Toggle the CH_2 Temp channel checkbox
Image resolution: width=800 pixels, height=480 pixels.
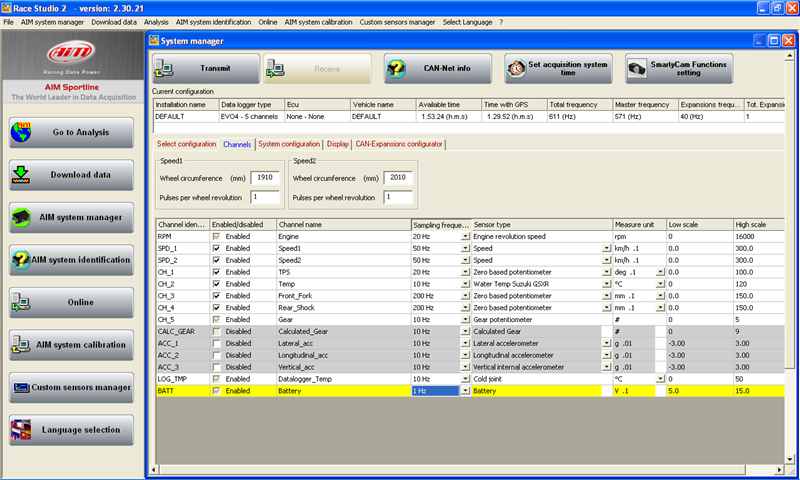pyautogui.click(x=216, y=284)
